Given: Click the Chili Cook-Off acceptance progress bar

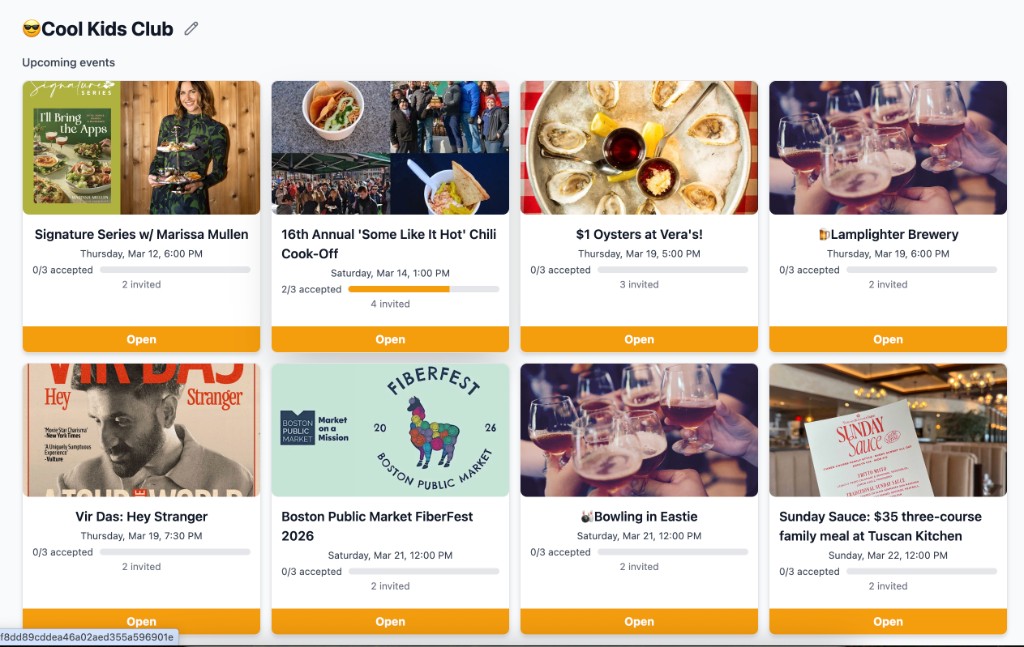Looking at the screenshot, I should 424,288.
